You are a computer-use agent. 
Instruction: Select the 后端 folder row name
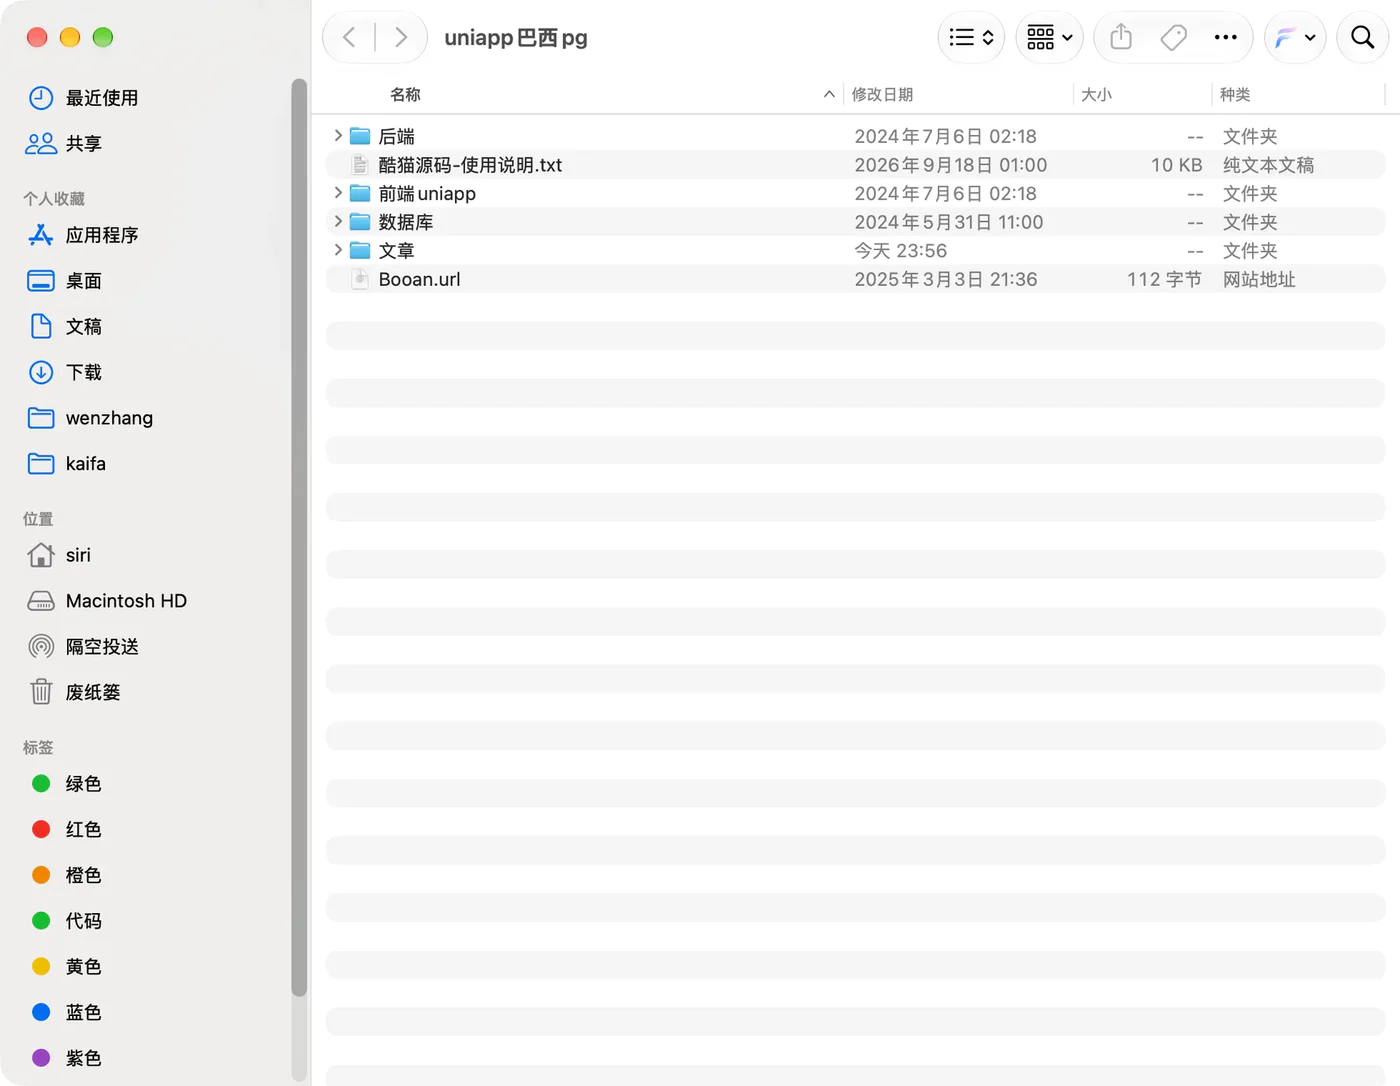pyautogui.click(x=396, y=136)
